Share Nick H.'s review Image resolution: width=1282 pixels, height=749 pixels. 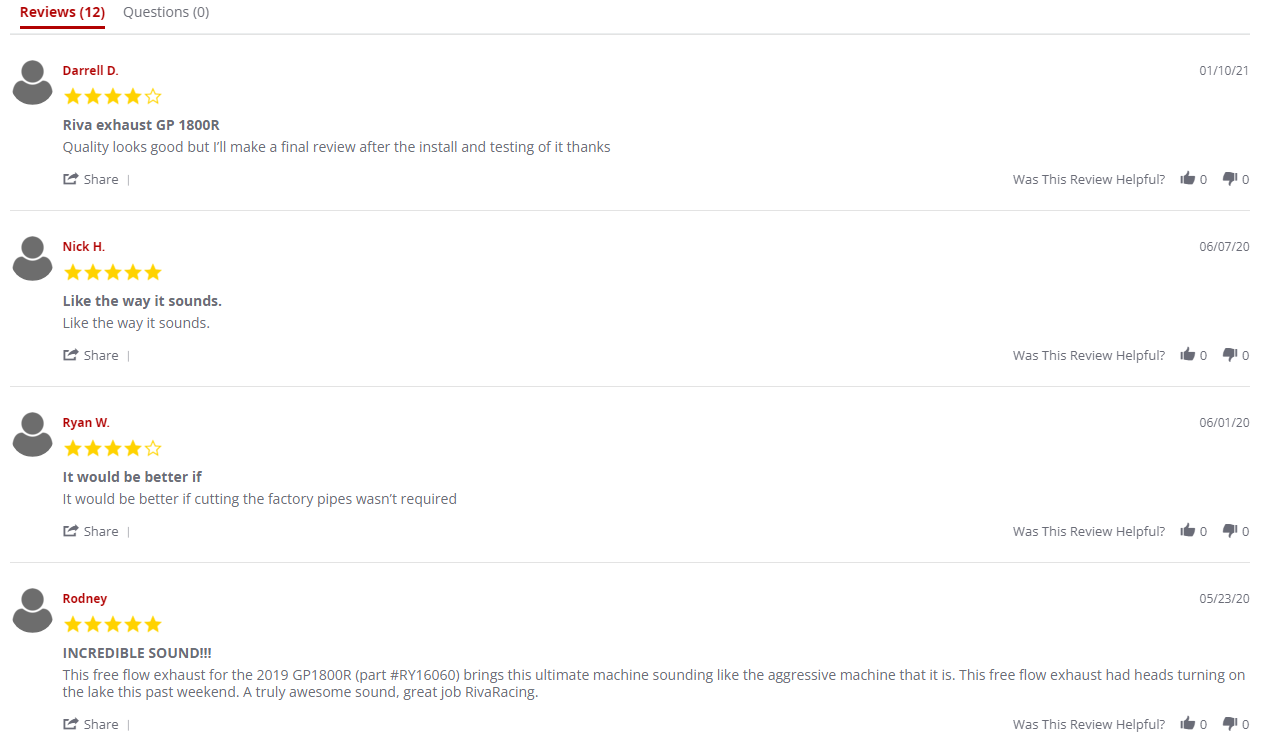[91, 356]
